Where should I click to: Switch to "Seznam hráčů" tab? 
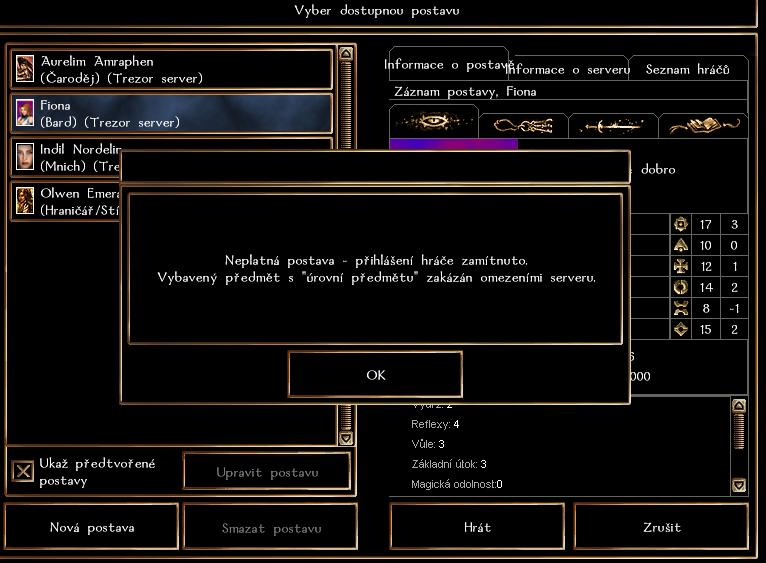tap(687, 69)
